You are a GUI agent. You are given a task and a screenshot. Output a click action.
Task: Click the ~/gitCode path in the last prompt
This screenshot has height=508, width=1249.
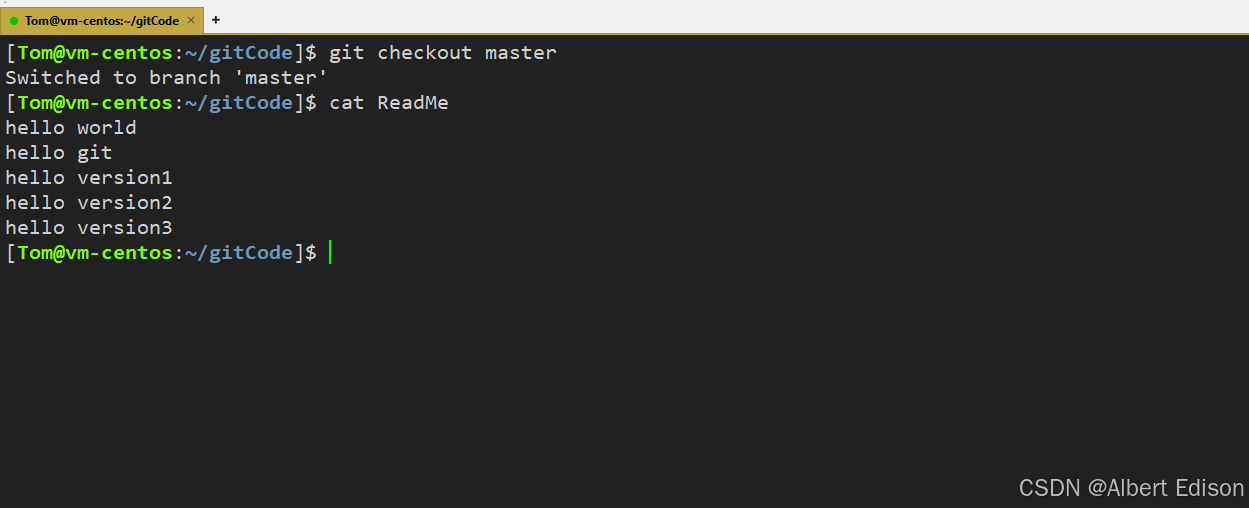(x=239, y=253)
